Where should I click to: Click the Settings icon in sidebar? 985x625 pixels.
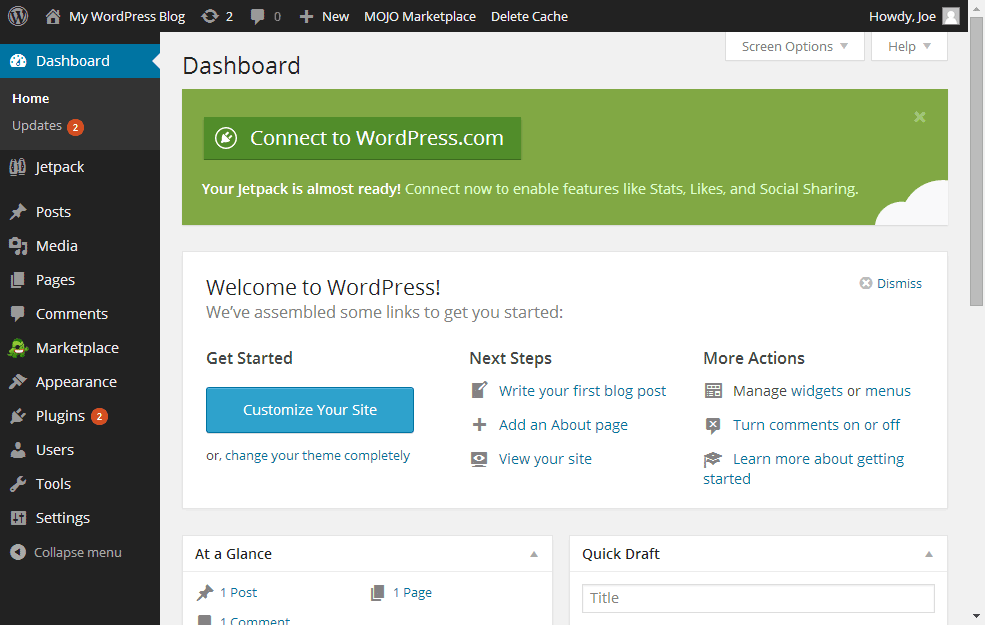pyautogui.click(x=18, y=518)
